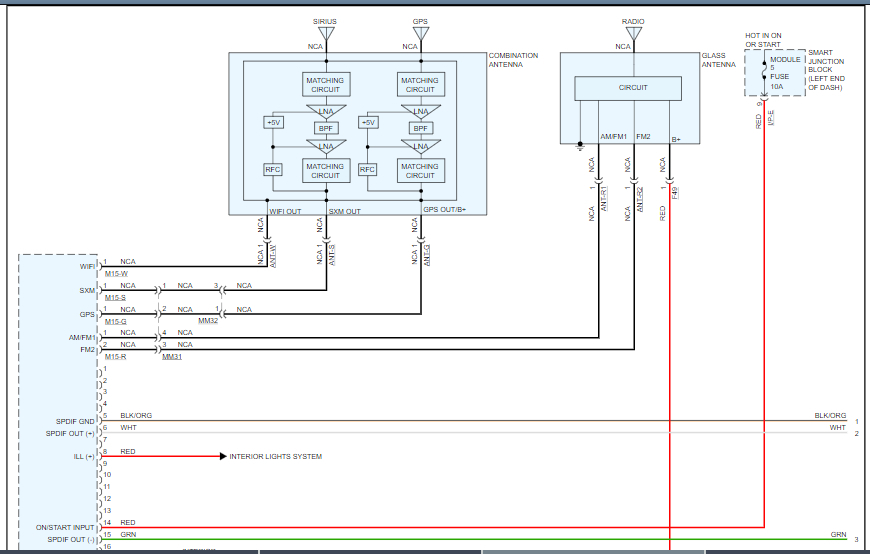The image size is (870, 554).
Task: Click the upper LNA amplifier triangle under SIRIUS
Action: click(x=326, y=111)
